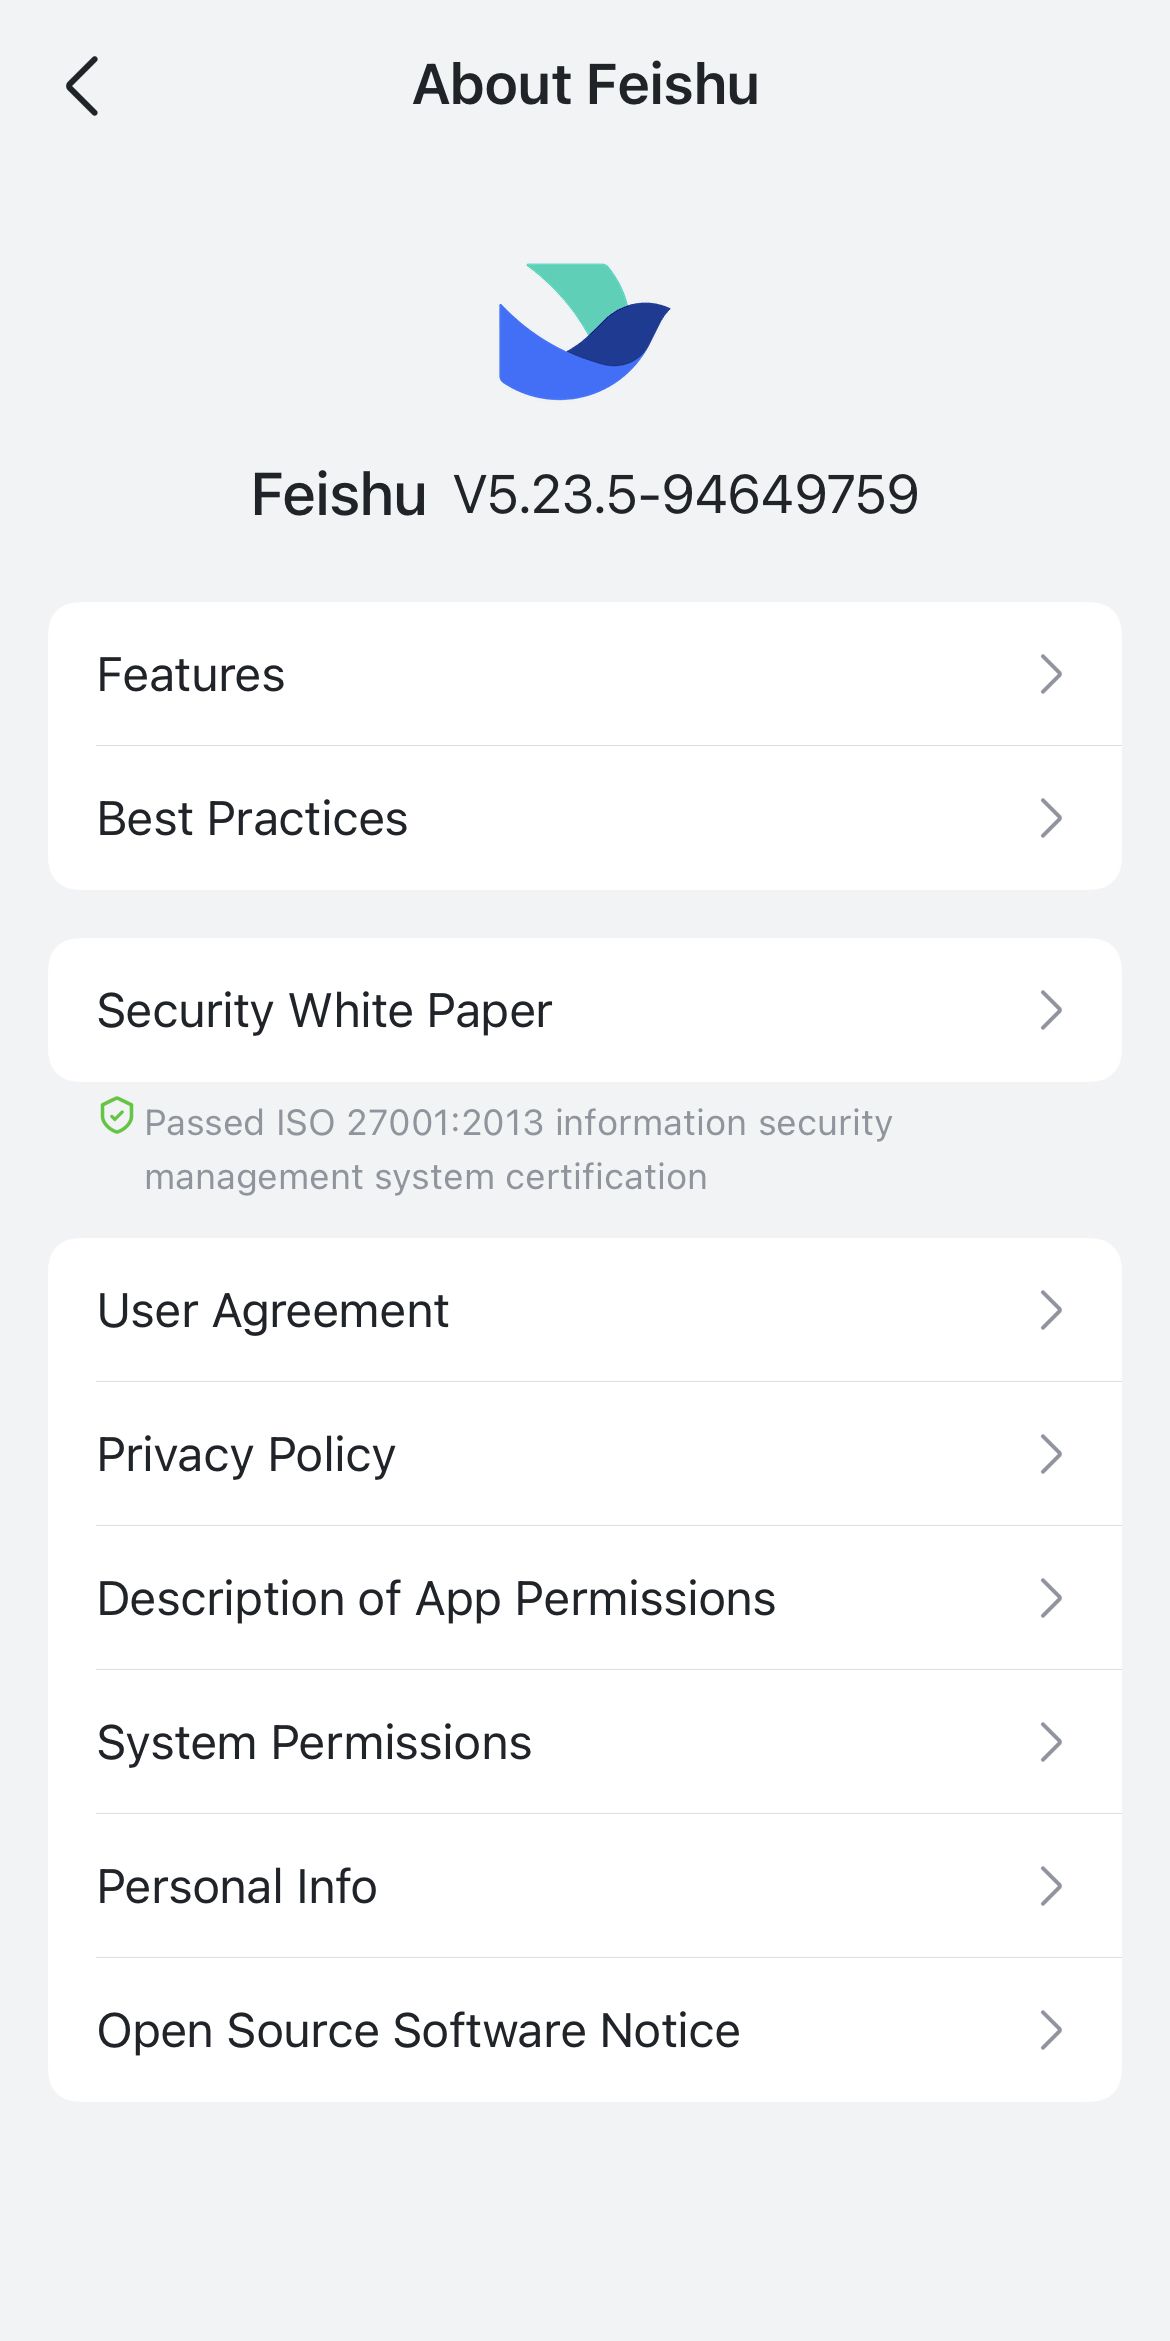Click the chevron next to User Agreement
This screenshot has height=2341, width=1170.
1050,1311
